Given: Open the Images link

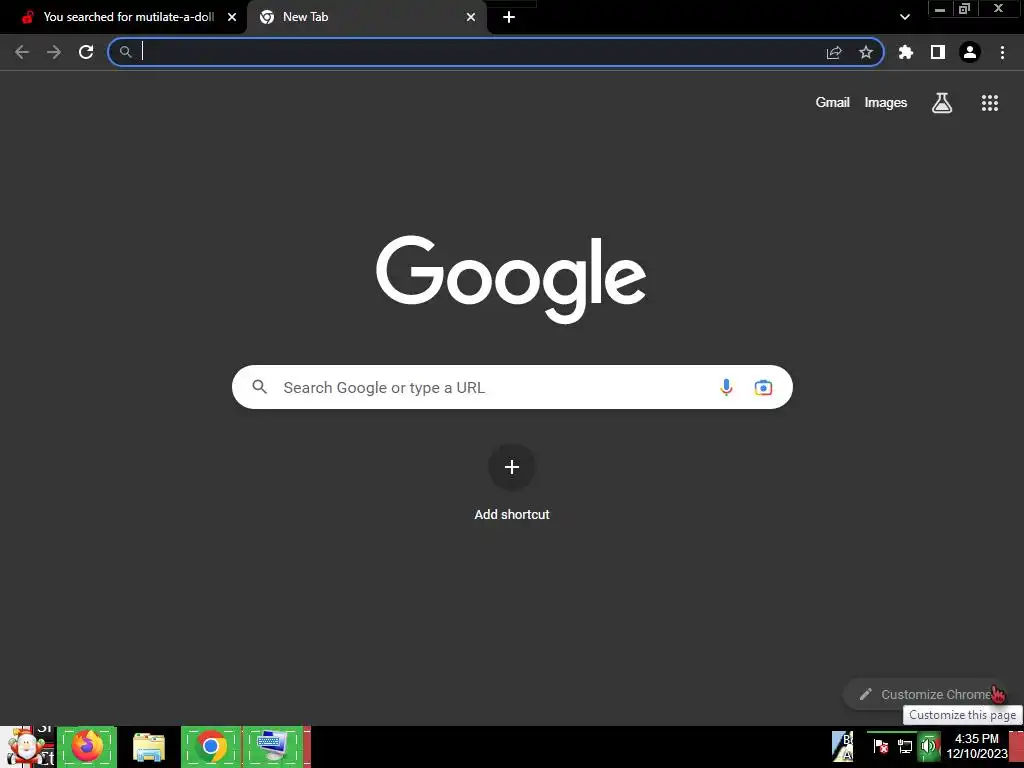Looking at the screenshot, I should point(886,103).
